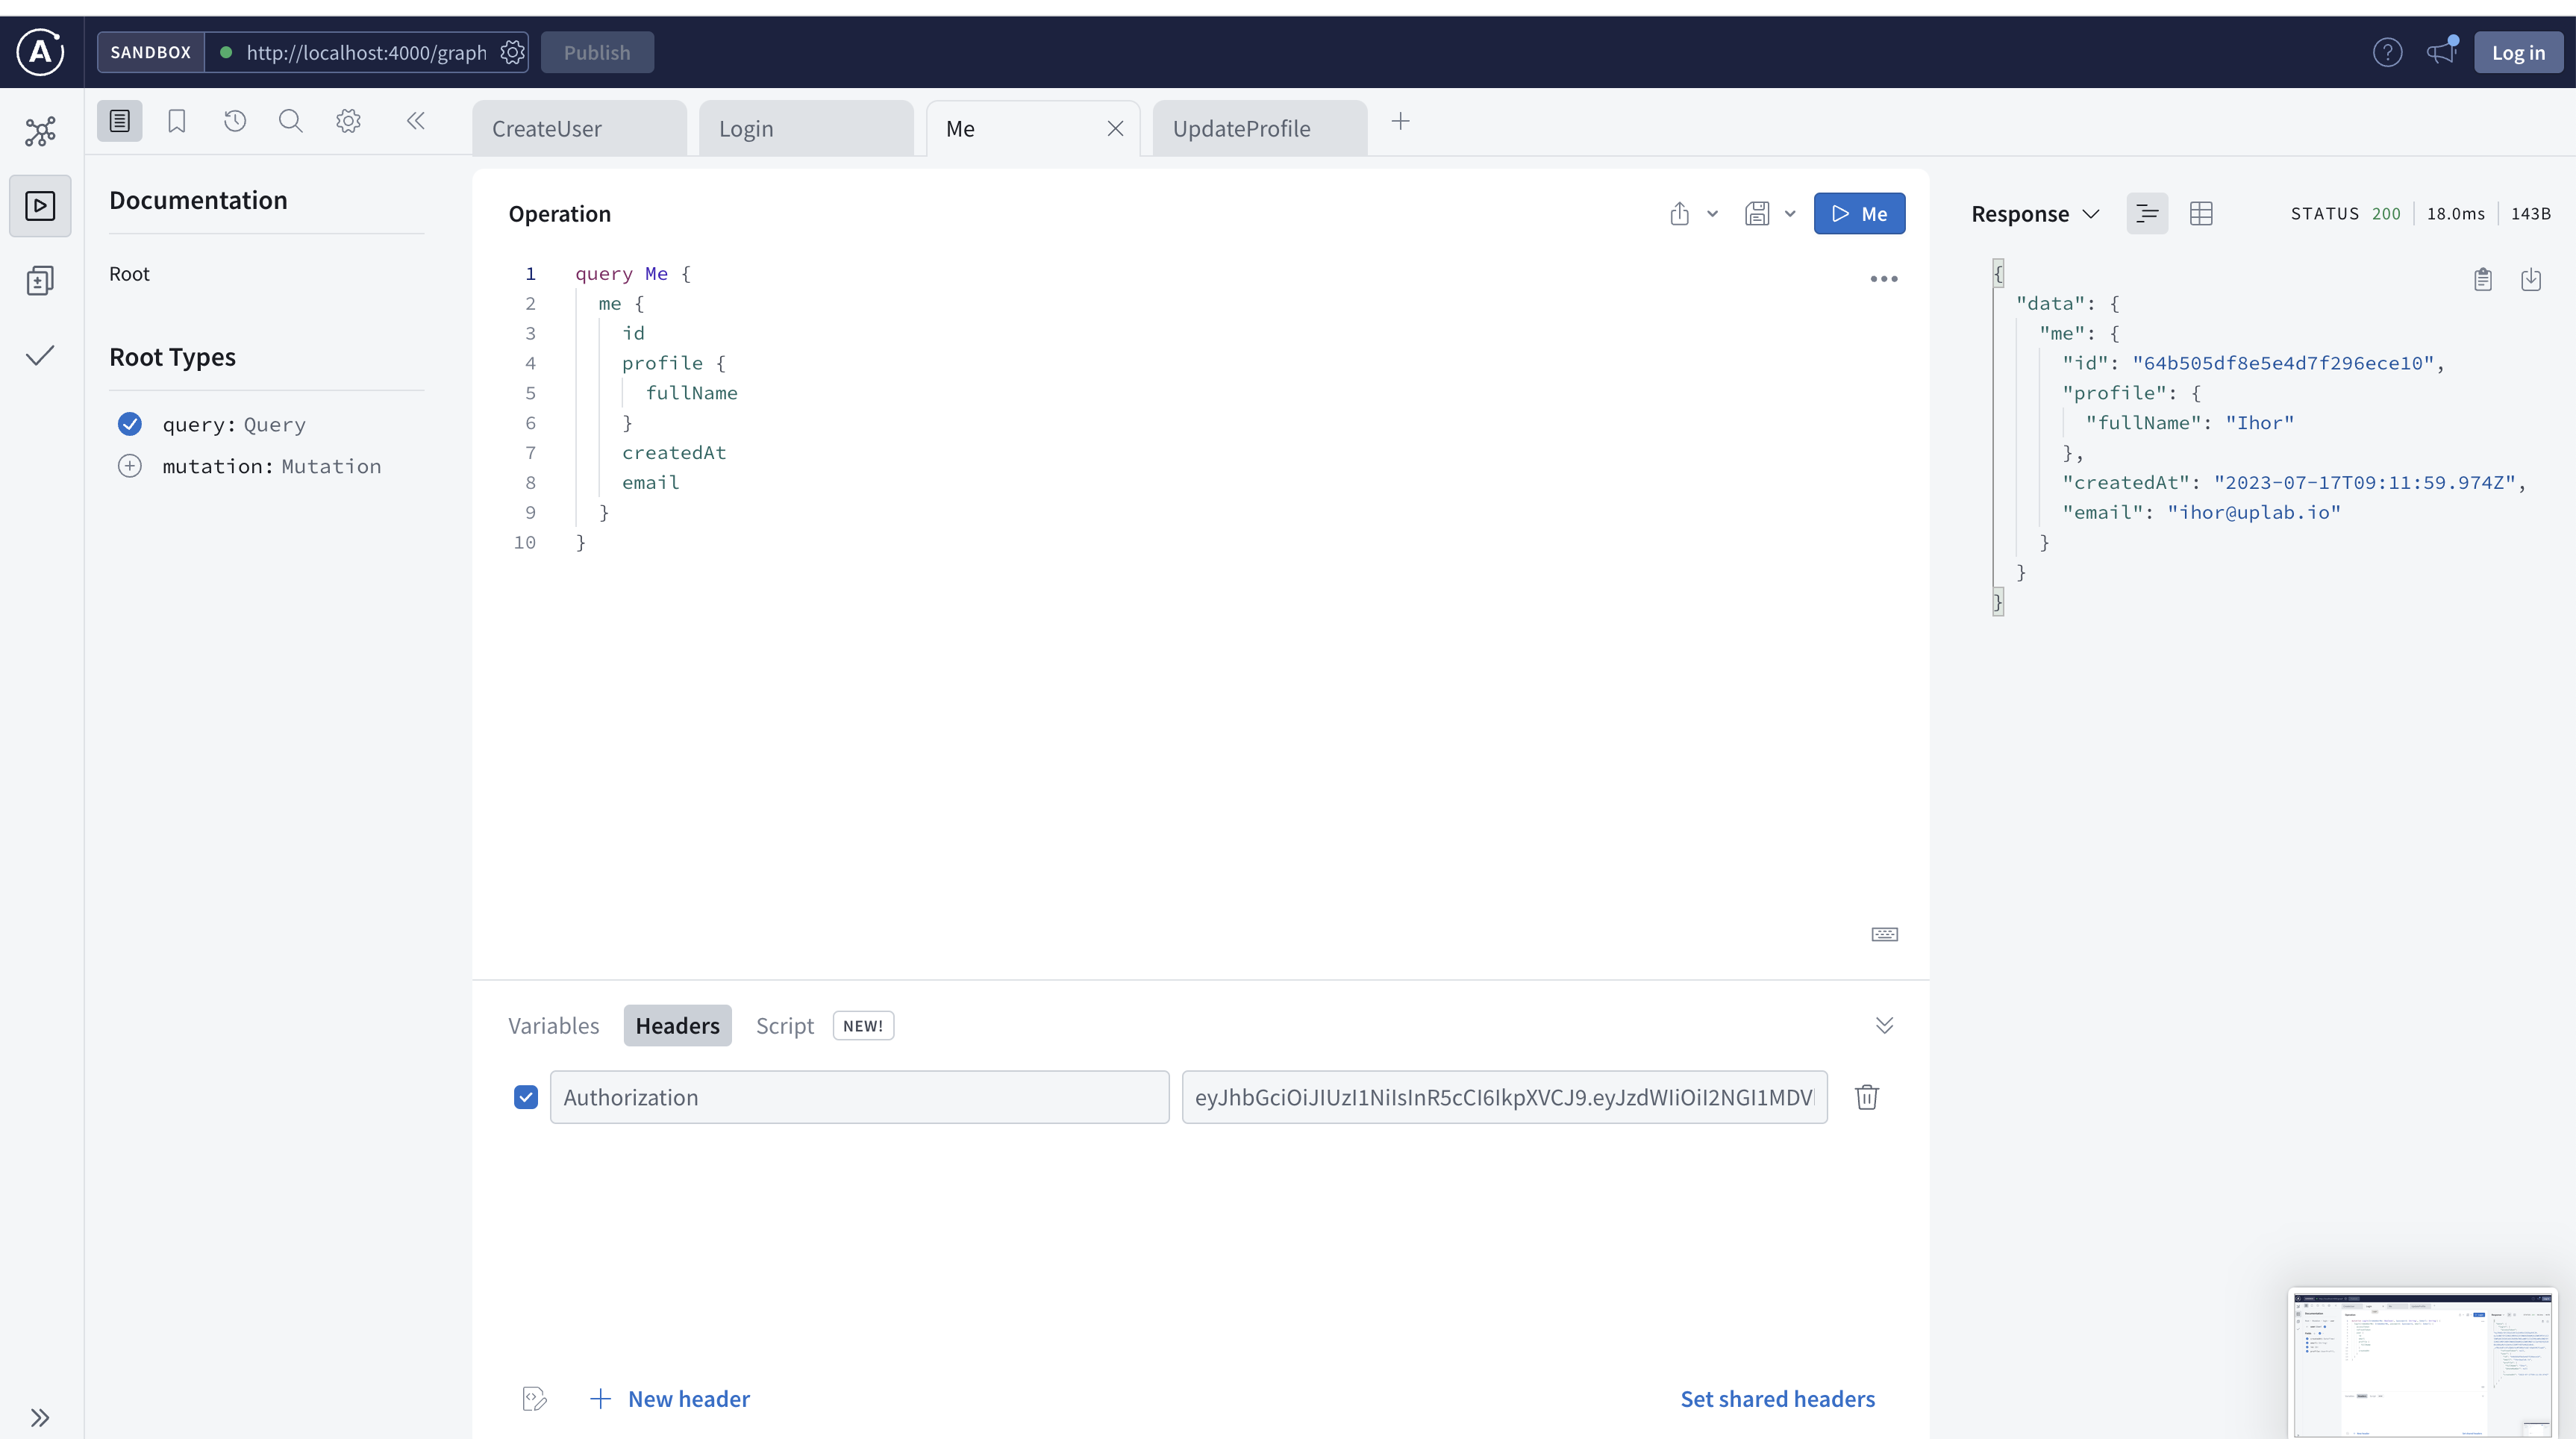Open the share operation dropdown arrow
Viewport: 2576px width, 1439px height.
(x=1712, y=213)
